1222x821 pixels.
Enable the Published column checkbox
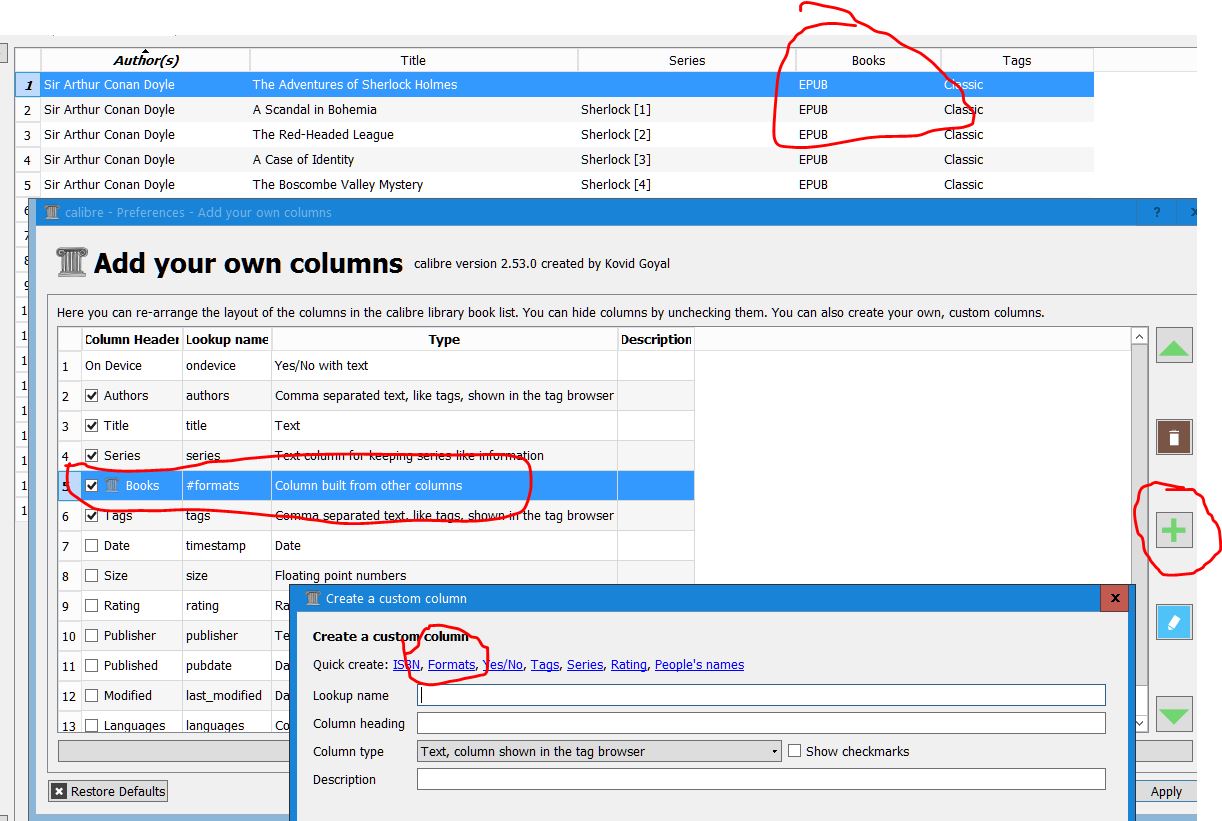pos(92,666)
